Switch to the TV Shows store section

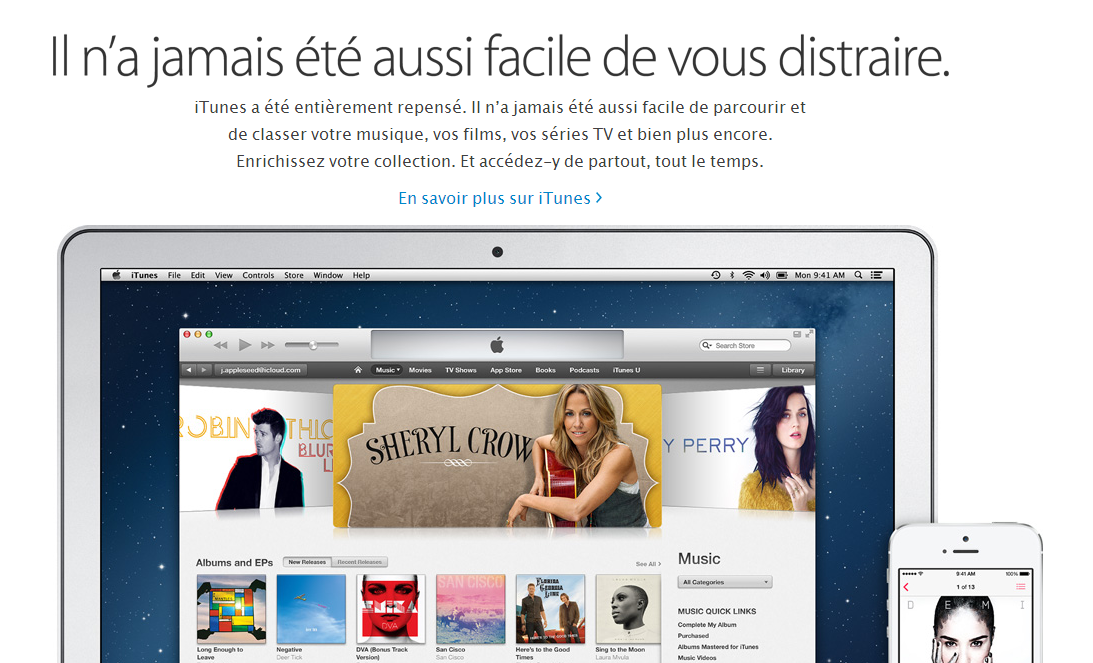(x=461, y=370)
